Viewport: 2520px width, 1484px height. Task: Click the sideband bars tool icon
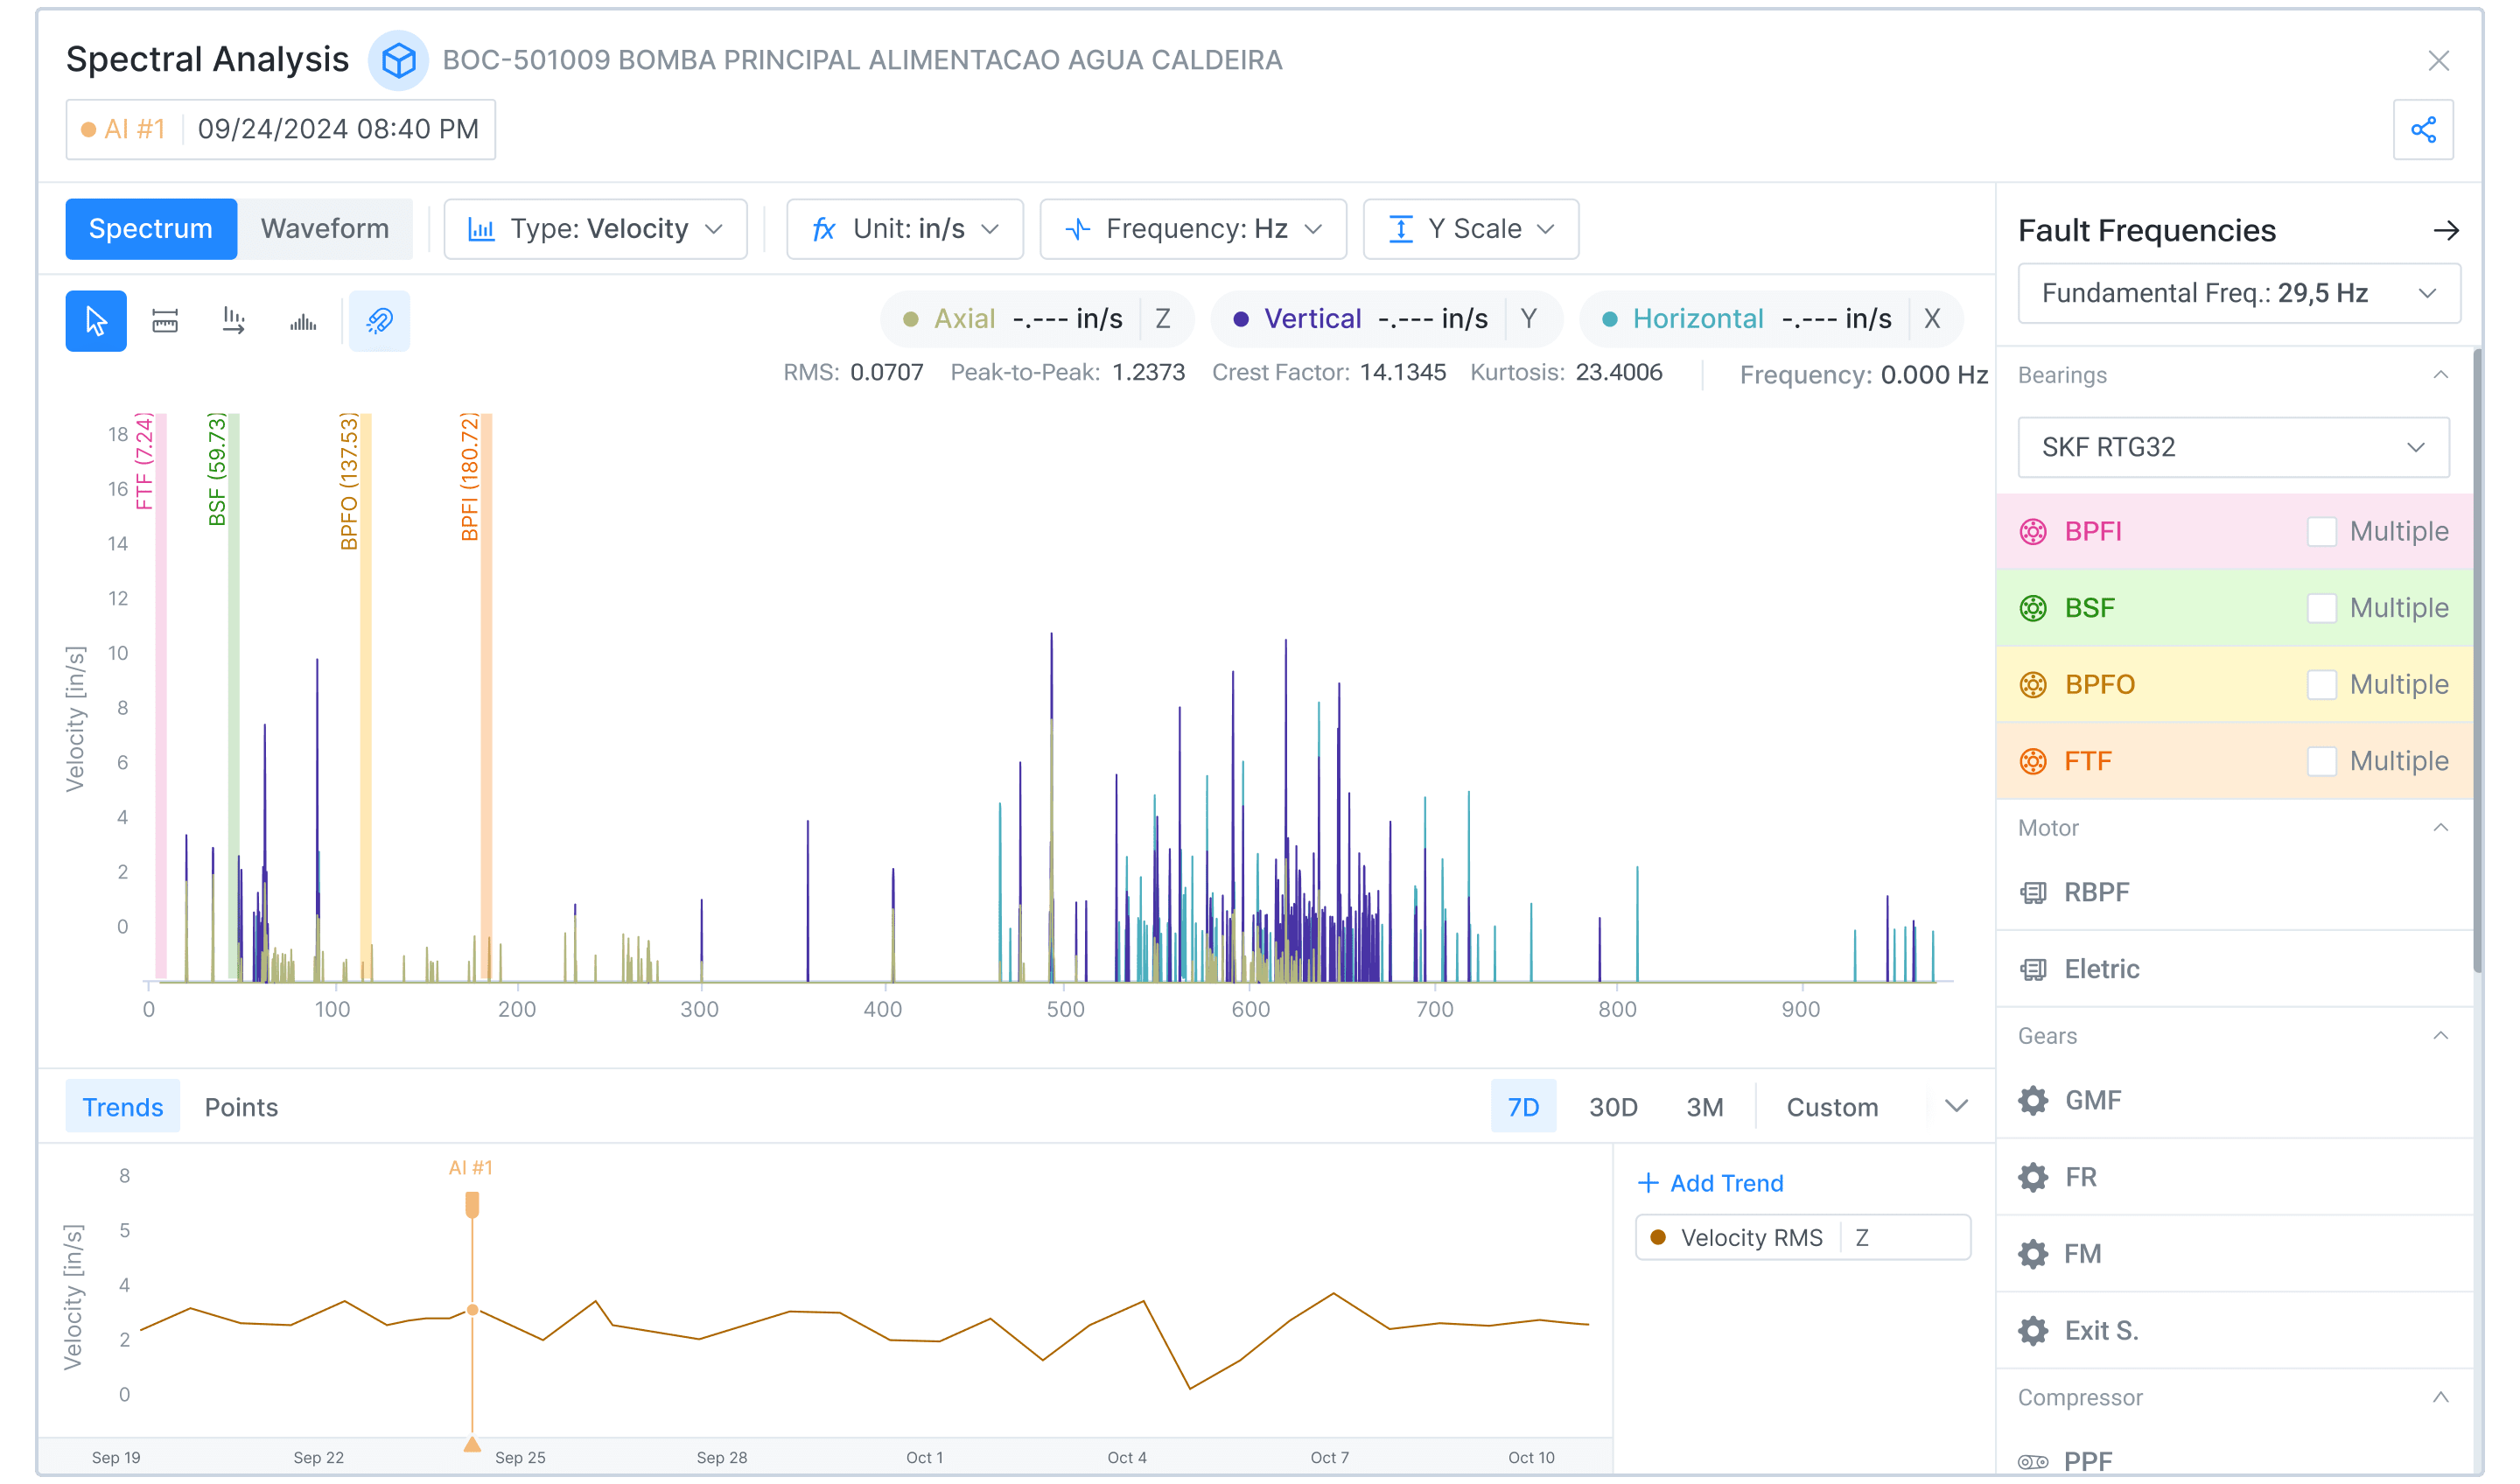click(303, 321)
